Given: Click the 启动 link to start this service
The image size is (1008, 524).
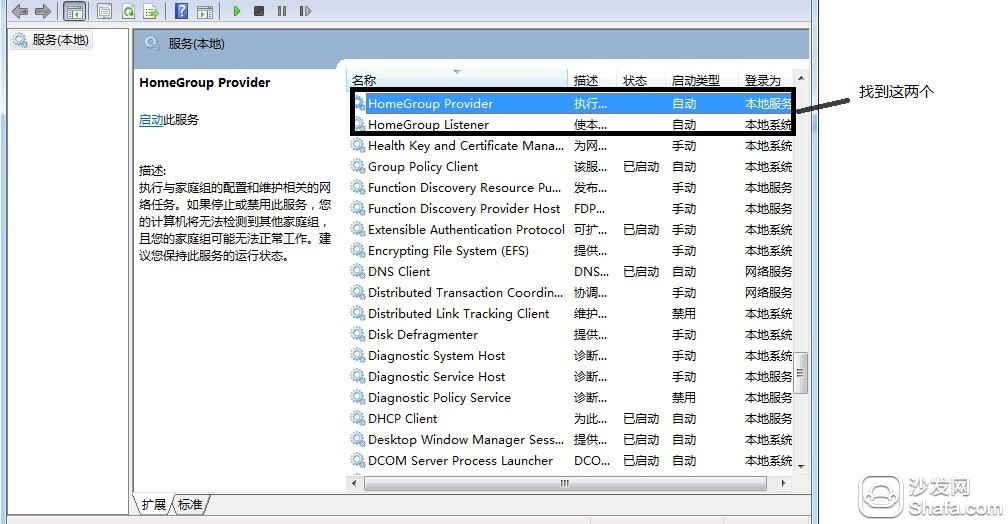Looking at the screenshot, I should tap(151, 120).
